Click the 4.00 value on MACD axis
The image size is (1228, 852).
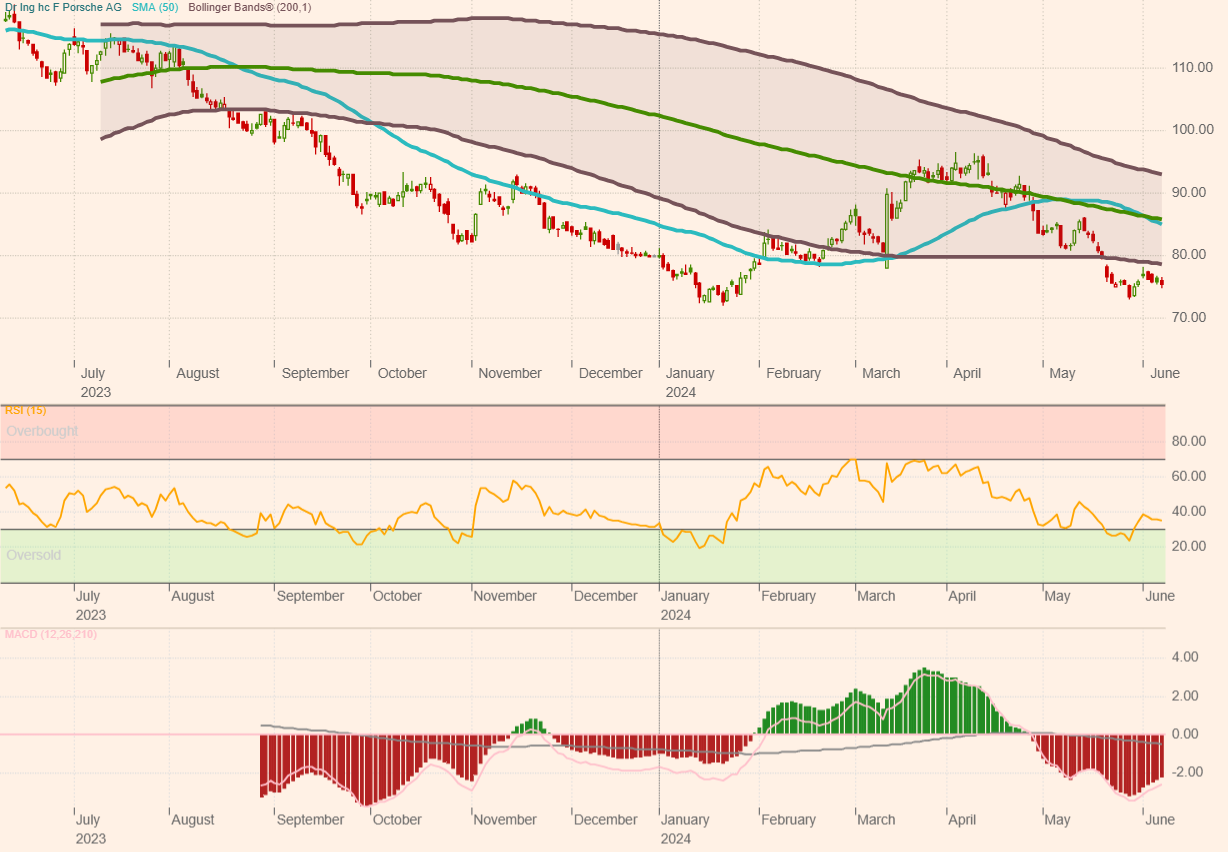pos(1185,657)
